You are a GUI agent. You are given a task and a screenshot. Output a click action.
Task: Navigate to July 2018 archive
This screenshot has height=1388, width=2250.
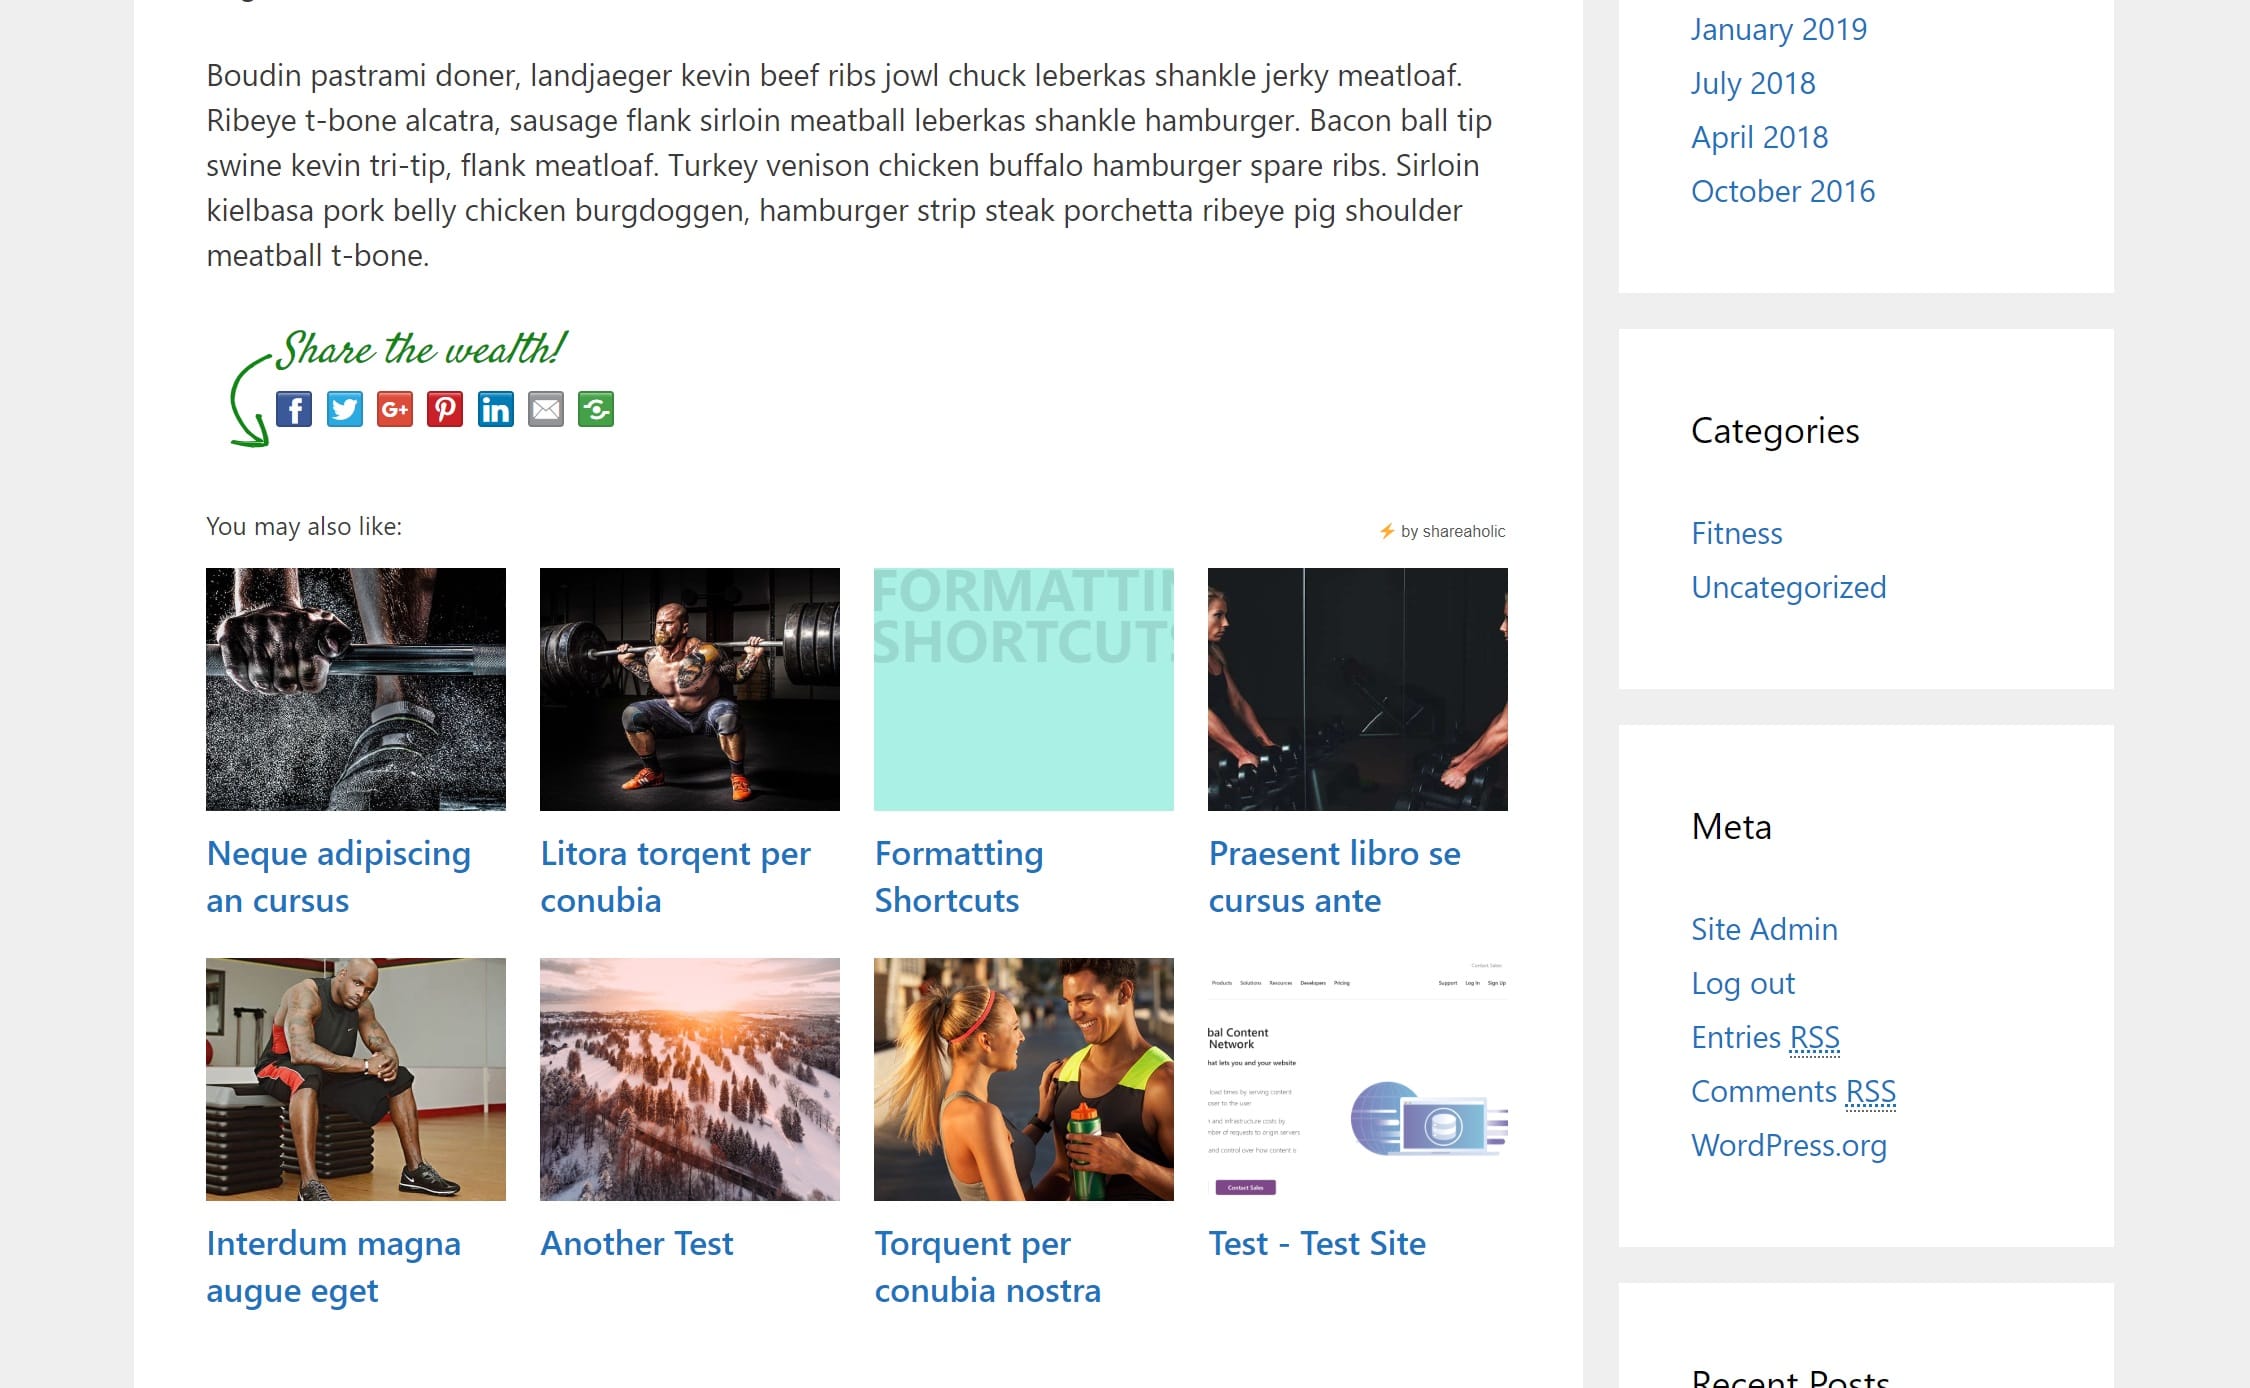coord(1752,82)
